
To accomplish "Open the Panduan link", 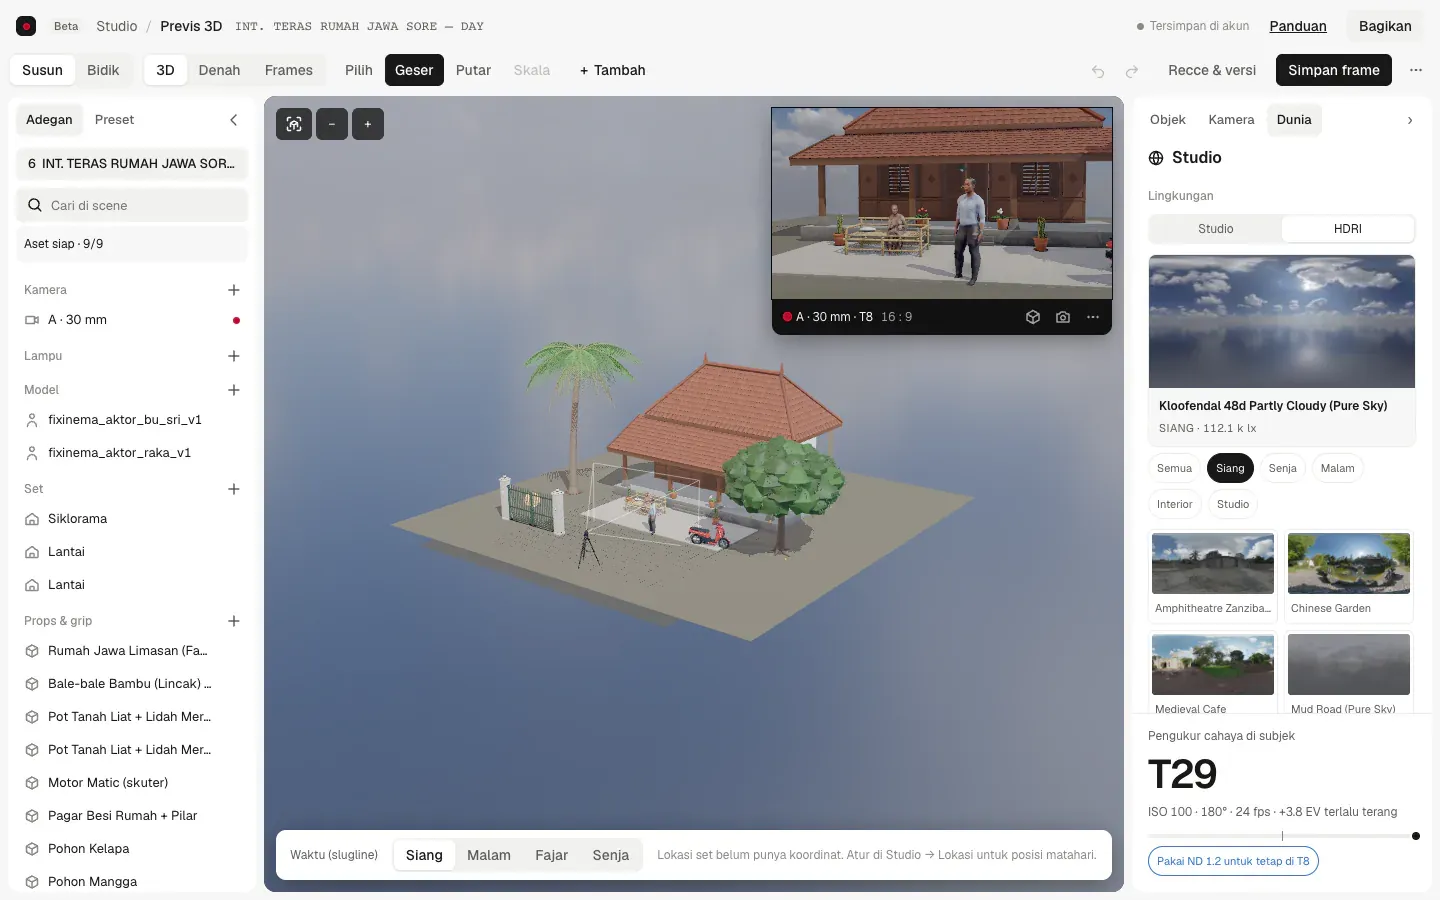I will (1298, 26).
